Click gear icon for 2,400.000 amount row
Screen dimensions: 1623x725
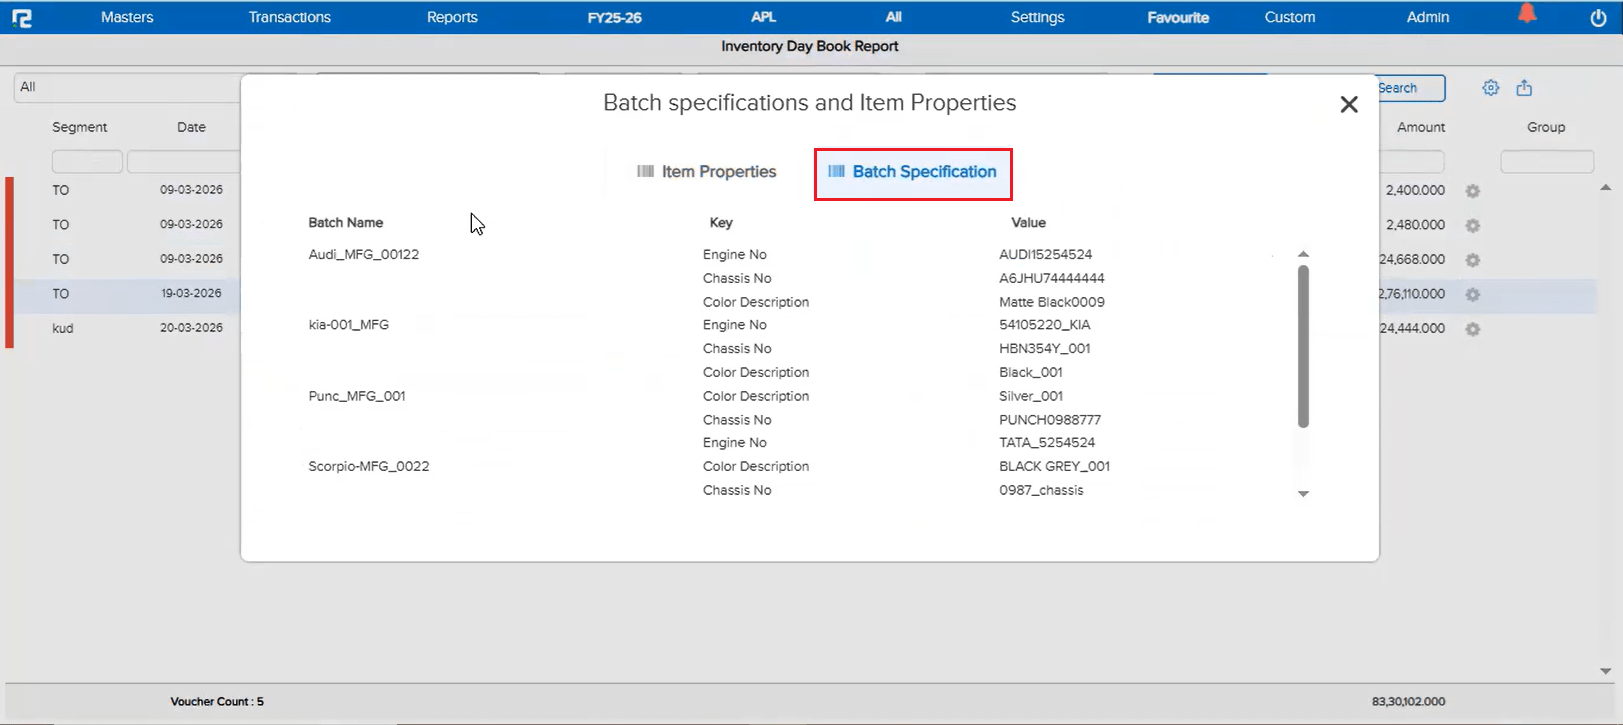[1472, 191]
